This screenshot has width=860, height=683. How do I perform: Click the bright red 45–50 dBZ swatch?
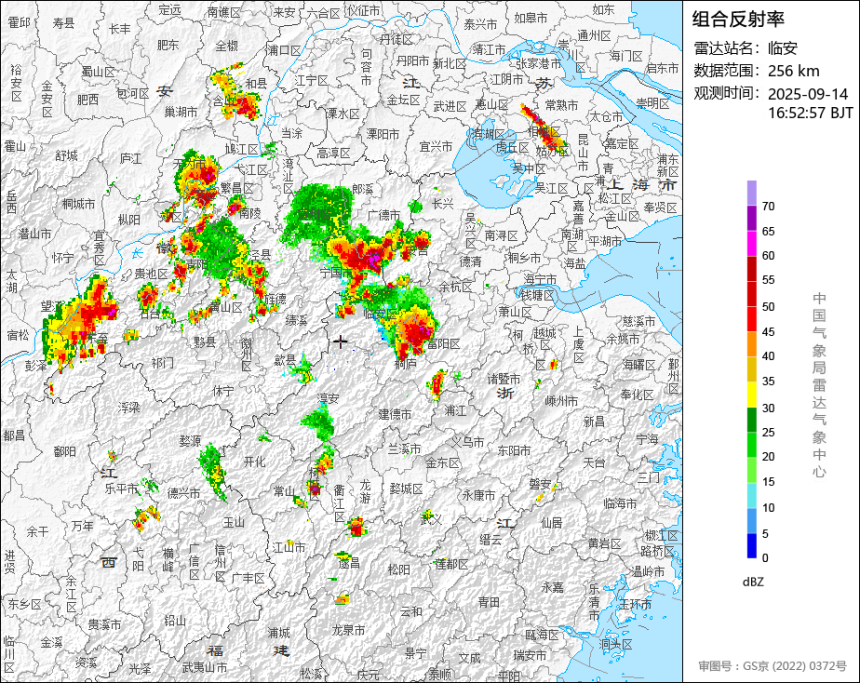coord(752,319)
